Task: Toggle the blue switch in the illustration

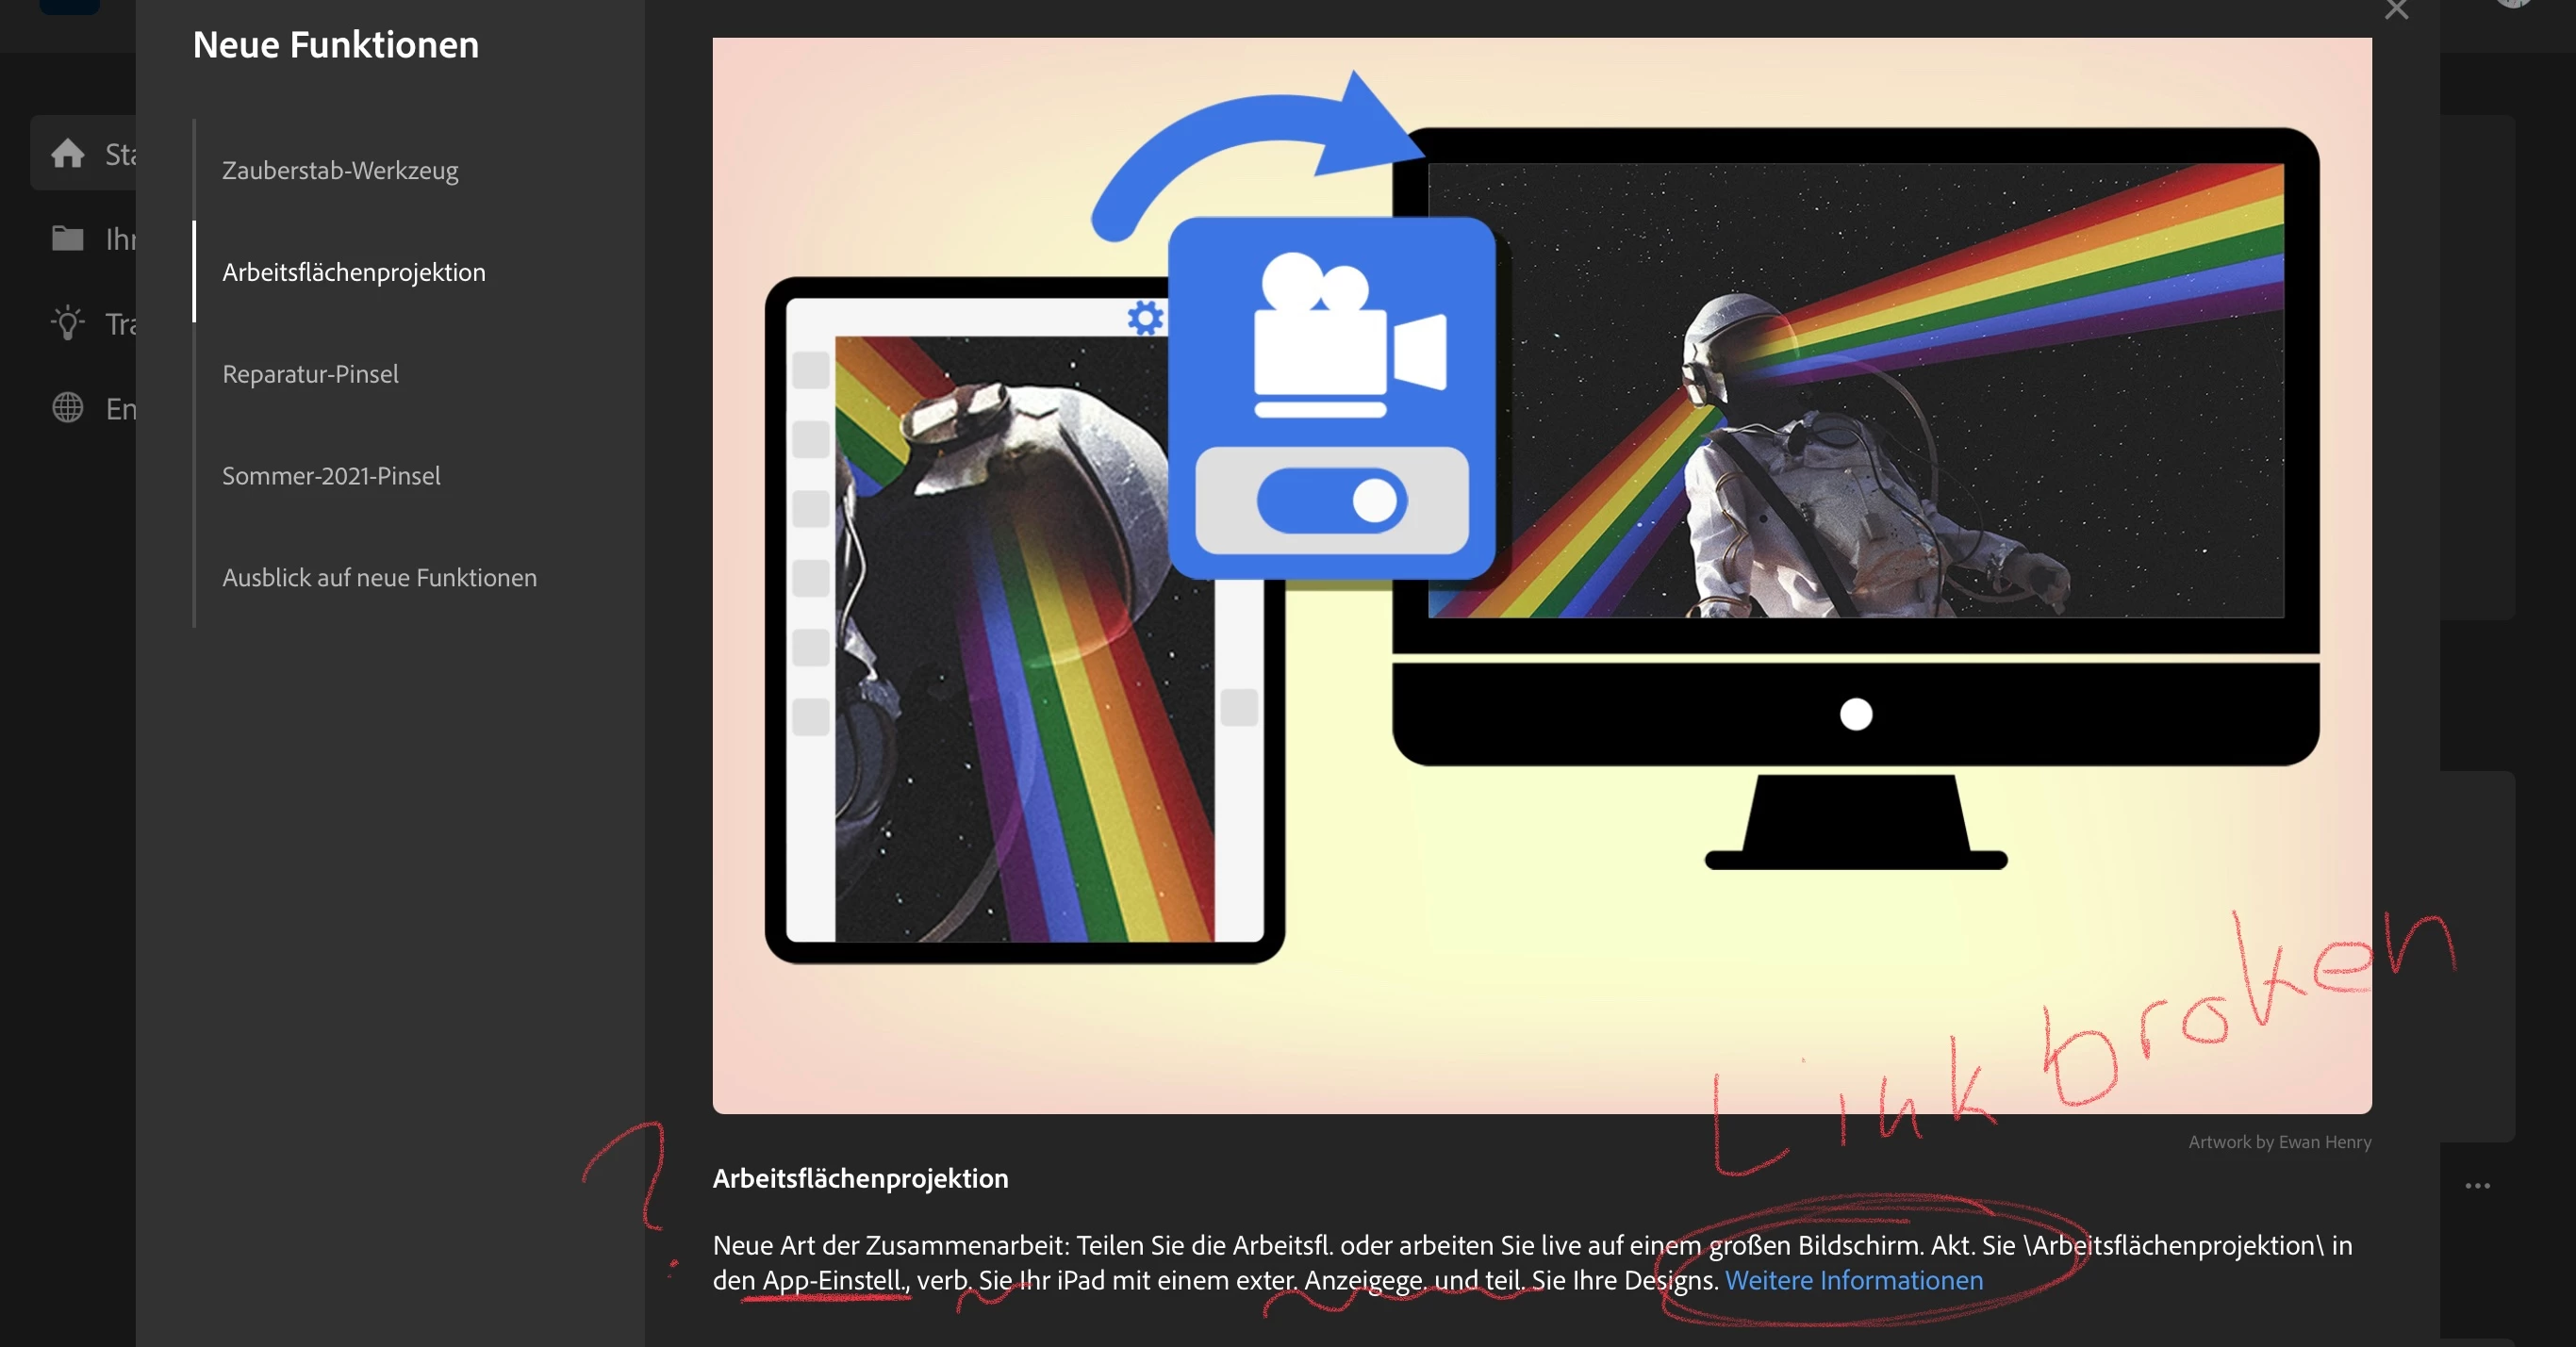Action: (1332, 501)
